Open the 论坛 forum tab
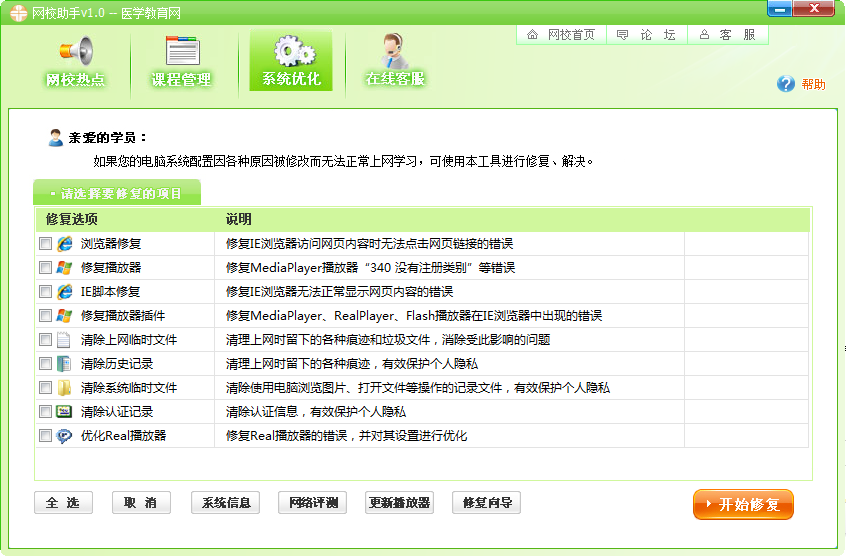 (647, 35)
